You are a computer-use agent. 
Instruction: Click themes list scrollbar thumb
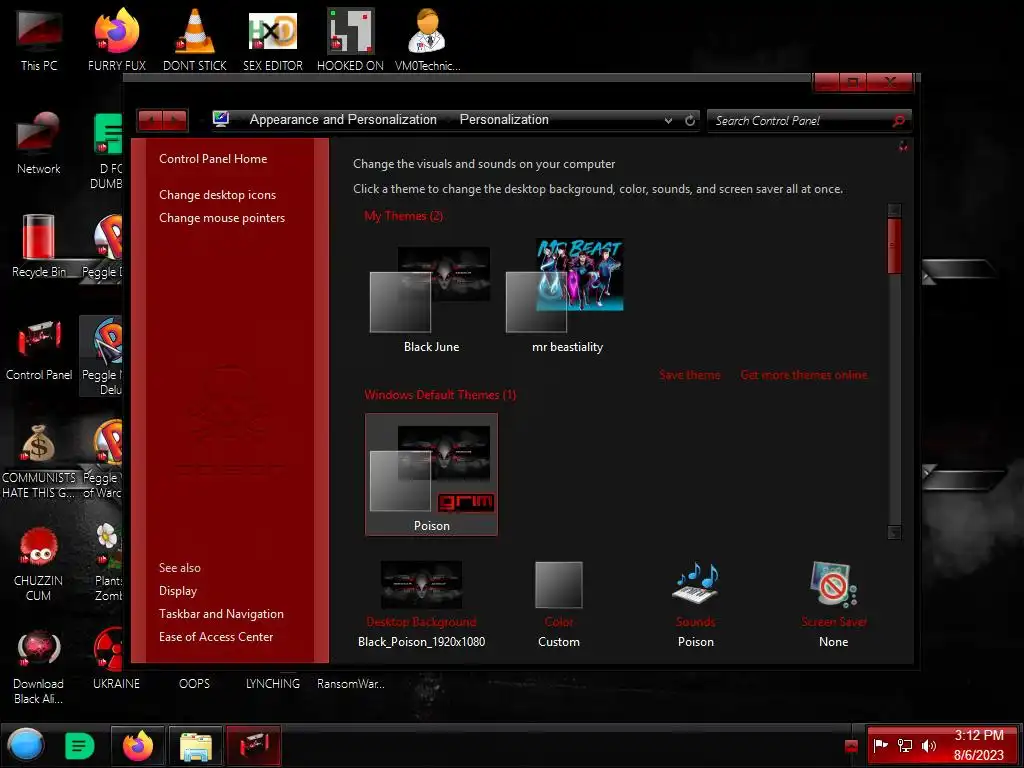point(894,246)
